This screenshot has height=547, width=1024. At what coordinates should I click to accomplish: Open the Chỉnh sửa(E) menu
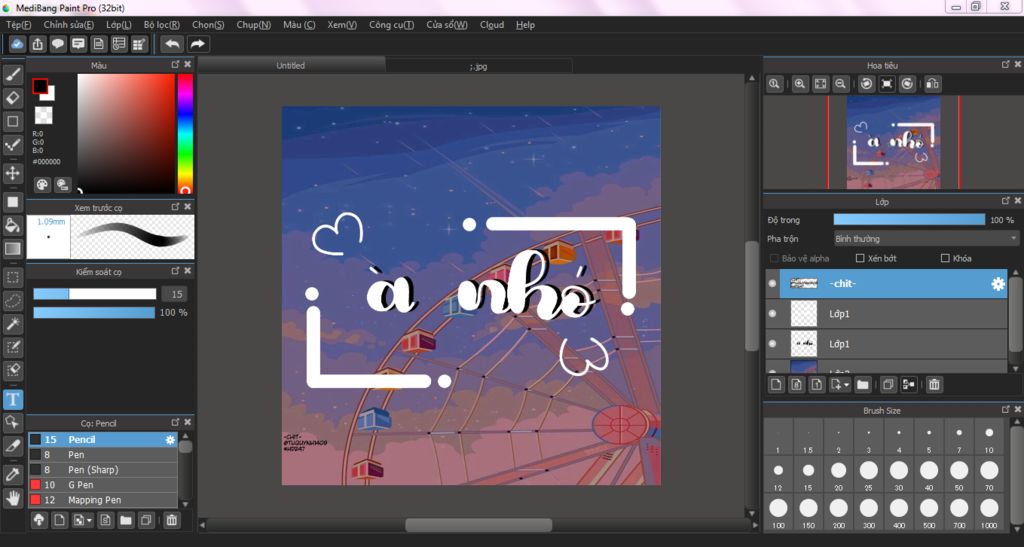click(x=69, y=25)
